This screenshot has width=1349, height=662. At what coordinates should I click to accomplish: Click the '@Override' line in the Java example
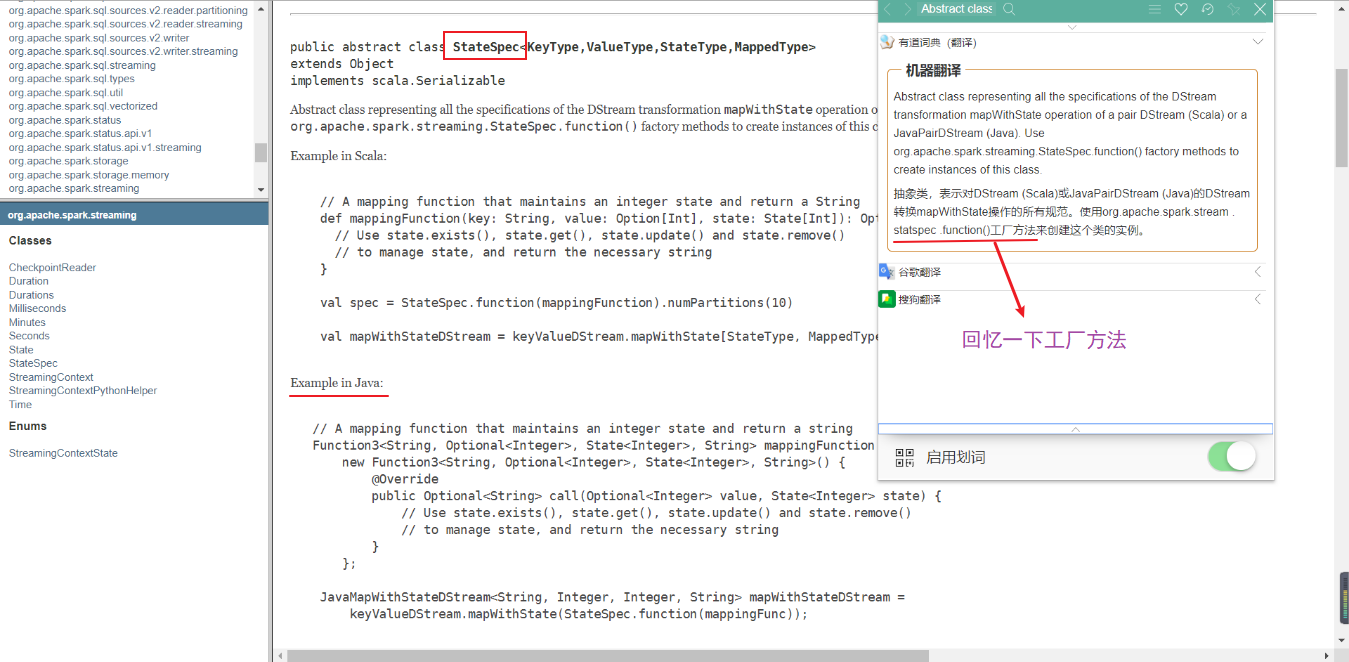pyautogui.click(x=405, y=479)
